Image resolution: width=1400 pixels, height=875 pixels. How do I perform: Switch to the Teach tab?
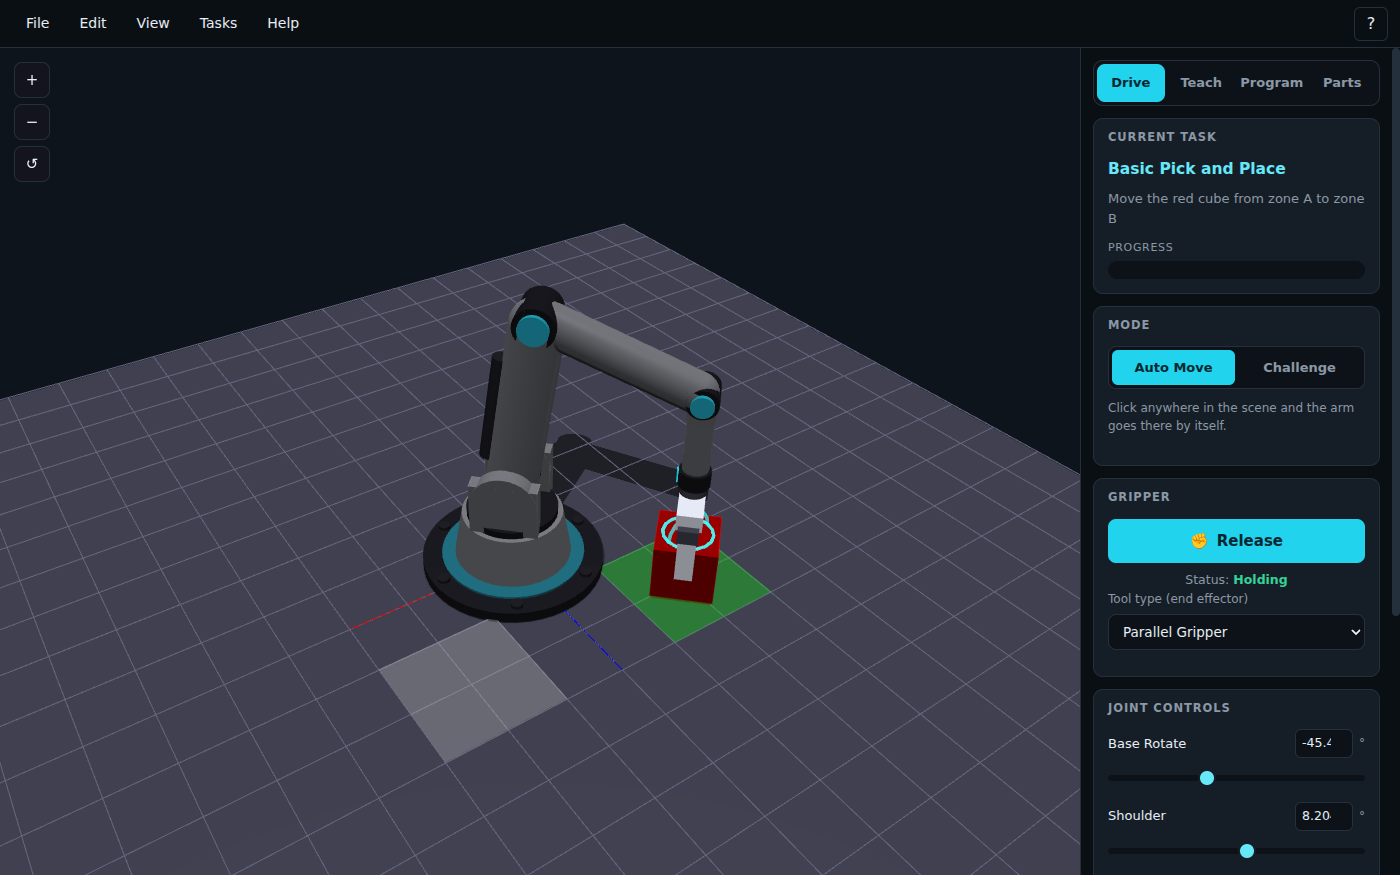click(x=1201, y=83)
